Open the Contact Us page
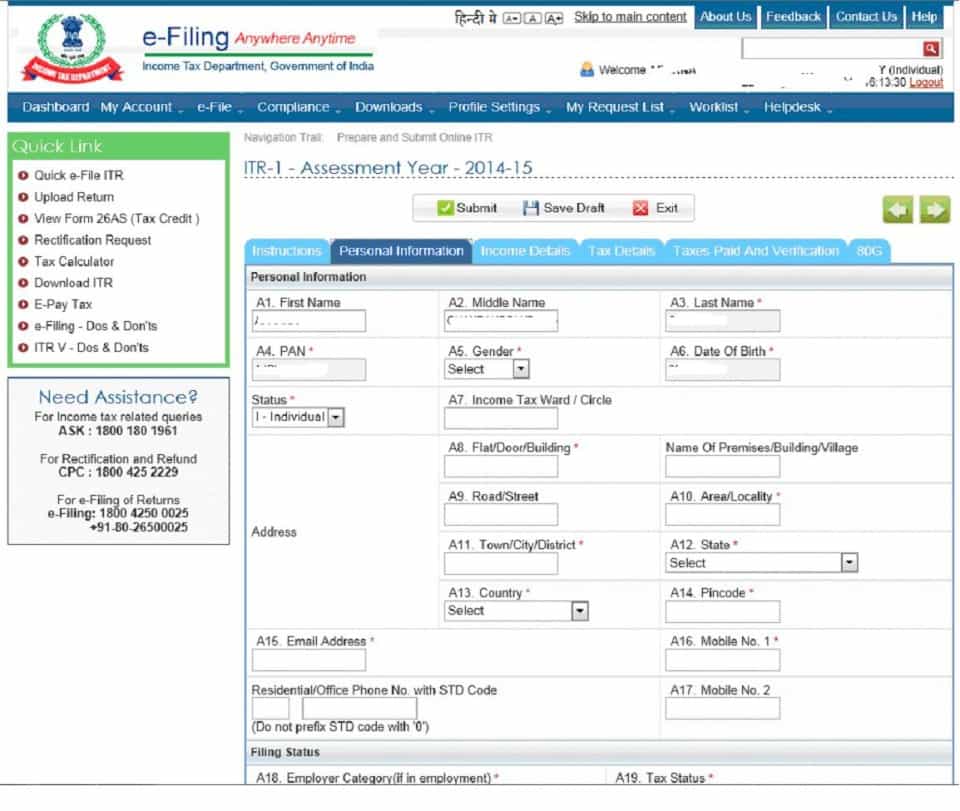 click(866, 17)
